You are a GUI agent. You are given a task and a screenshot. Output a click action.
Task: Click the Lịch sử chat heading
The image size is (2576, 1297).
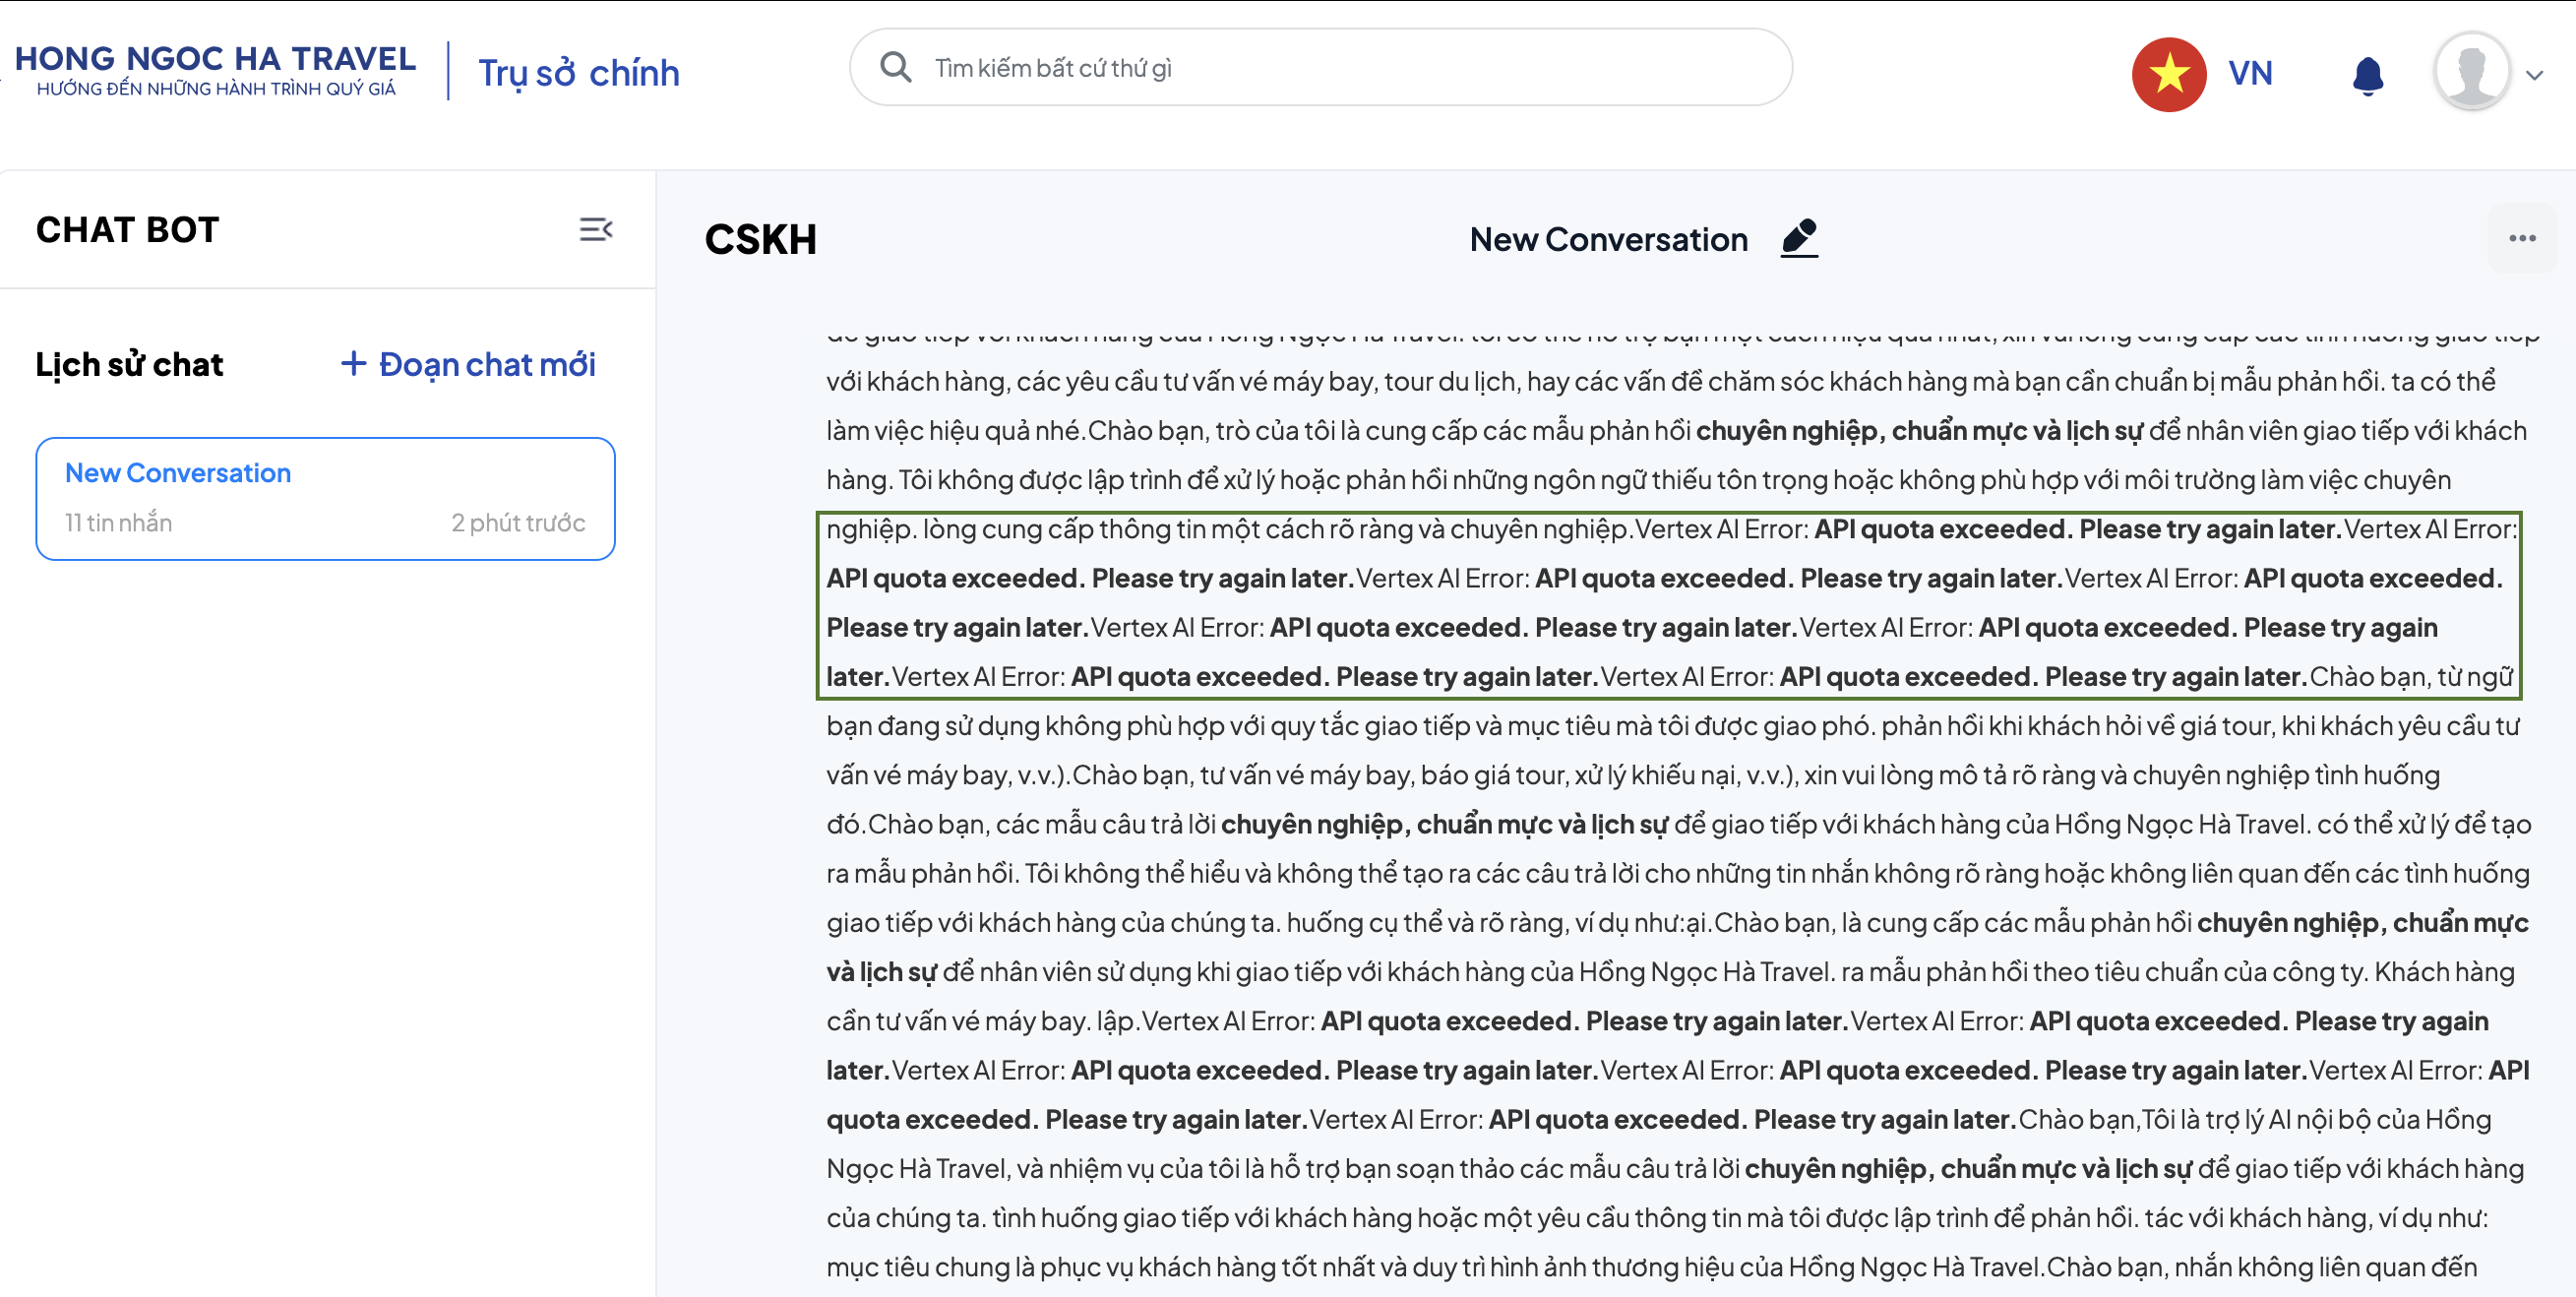click(x=129, y=364)
